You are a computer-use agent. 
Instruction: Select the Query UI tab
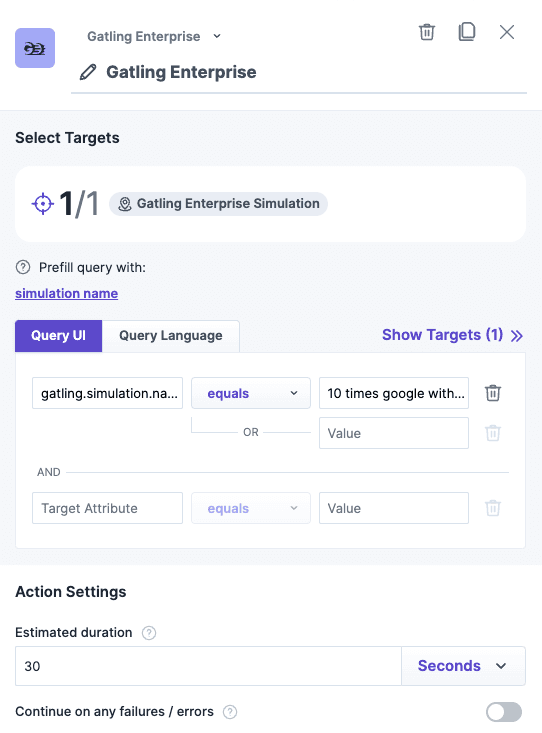[x=58, y=336]
